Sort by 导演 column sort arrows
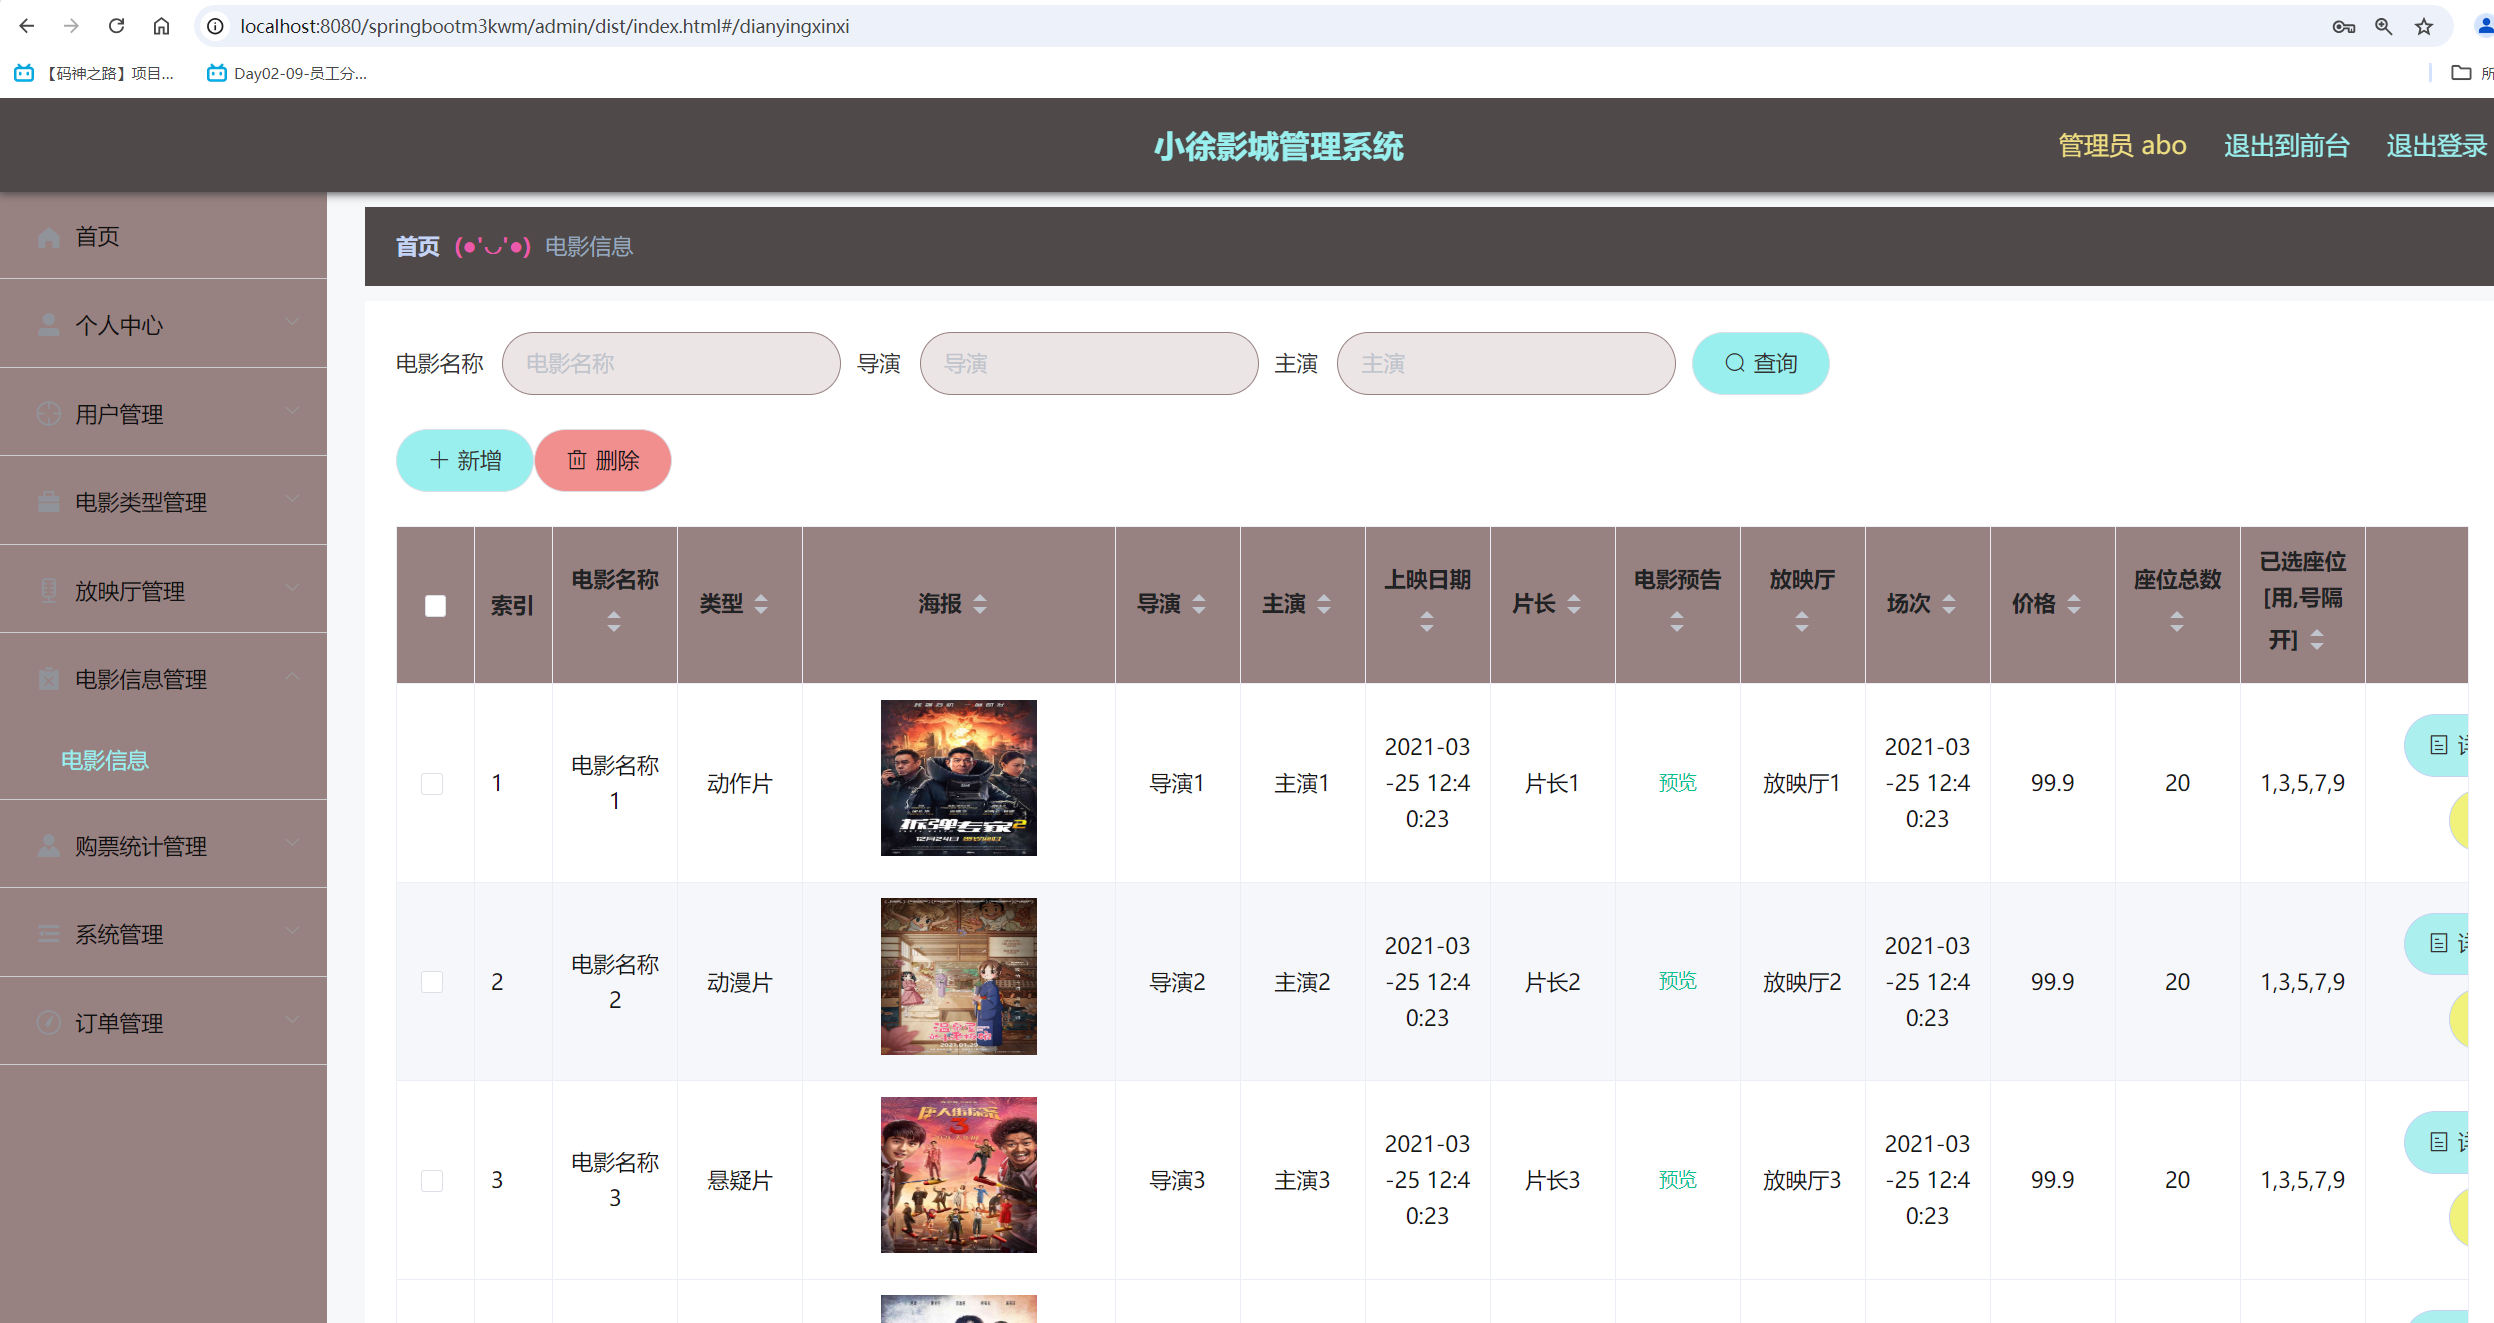2494x1323 pixels. [1199, 604]
